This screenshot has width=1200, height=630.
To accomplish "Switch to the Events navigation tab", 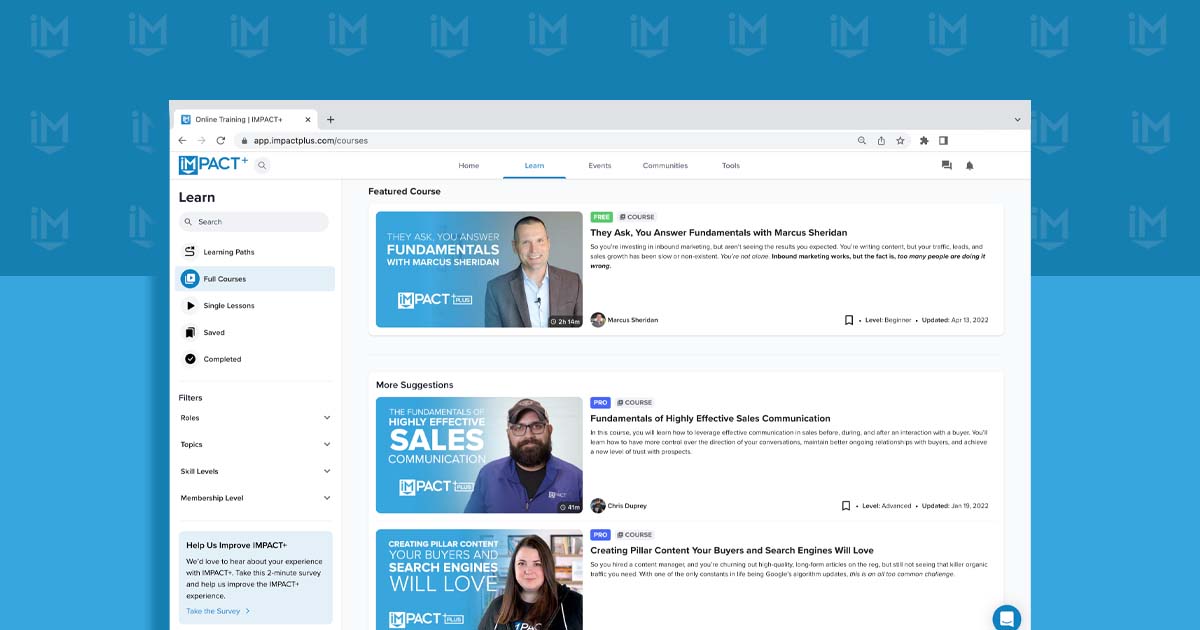I will pyautogui.click(x=599, y=165).
